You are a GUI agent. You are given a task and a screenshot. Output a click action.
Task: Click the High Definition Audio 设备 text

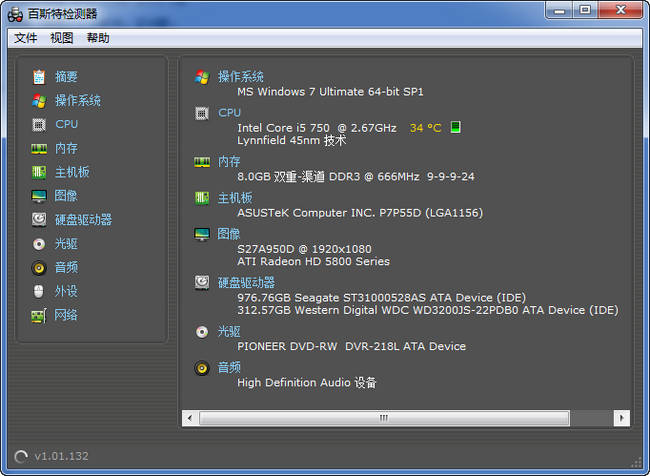pos(307,383)
